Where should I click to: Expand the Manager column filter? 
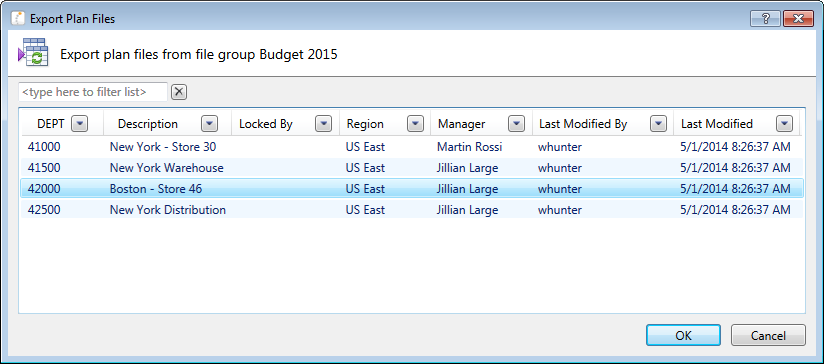[x=517, y=124]
